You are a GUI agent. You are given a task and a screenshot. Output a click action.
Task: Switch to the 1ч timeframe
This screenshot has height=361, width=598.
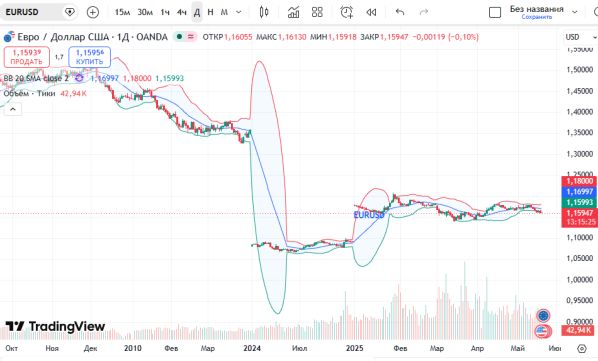[165, 12]
